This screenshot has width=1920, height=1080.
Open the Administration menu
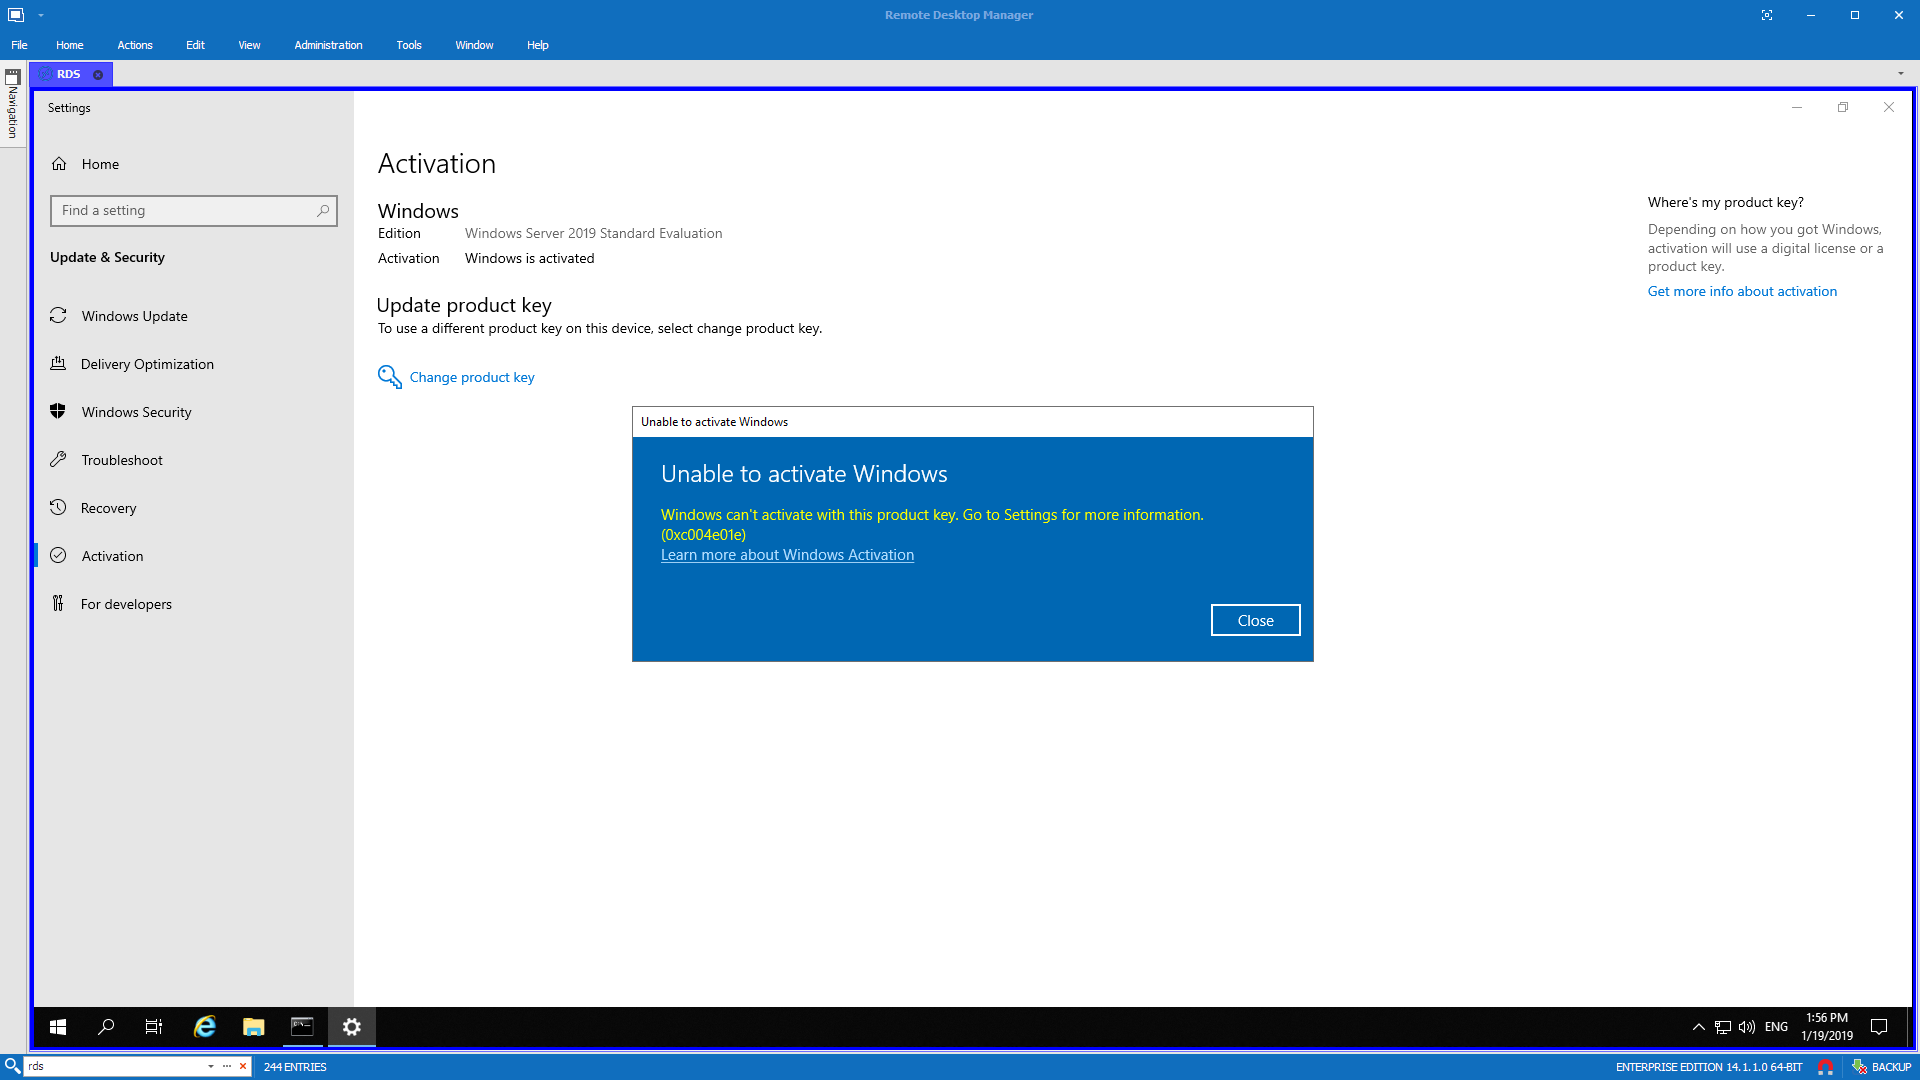point(327,45)
